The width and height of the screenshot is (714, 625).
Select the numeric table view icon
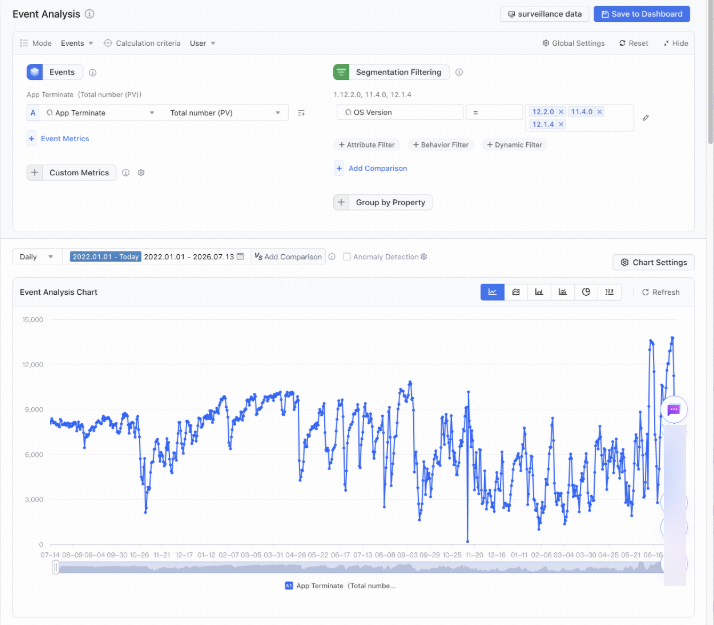[609, 292]
